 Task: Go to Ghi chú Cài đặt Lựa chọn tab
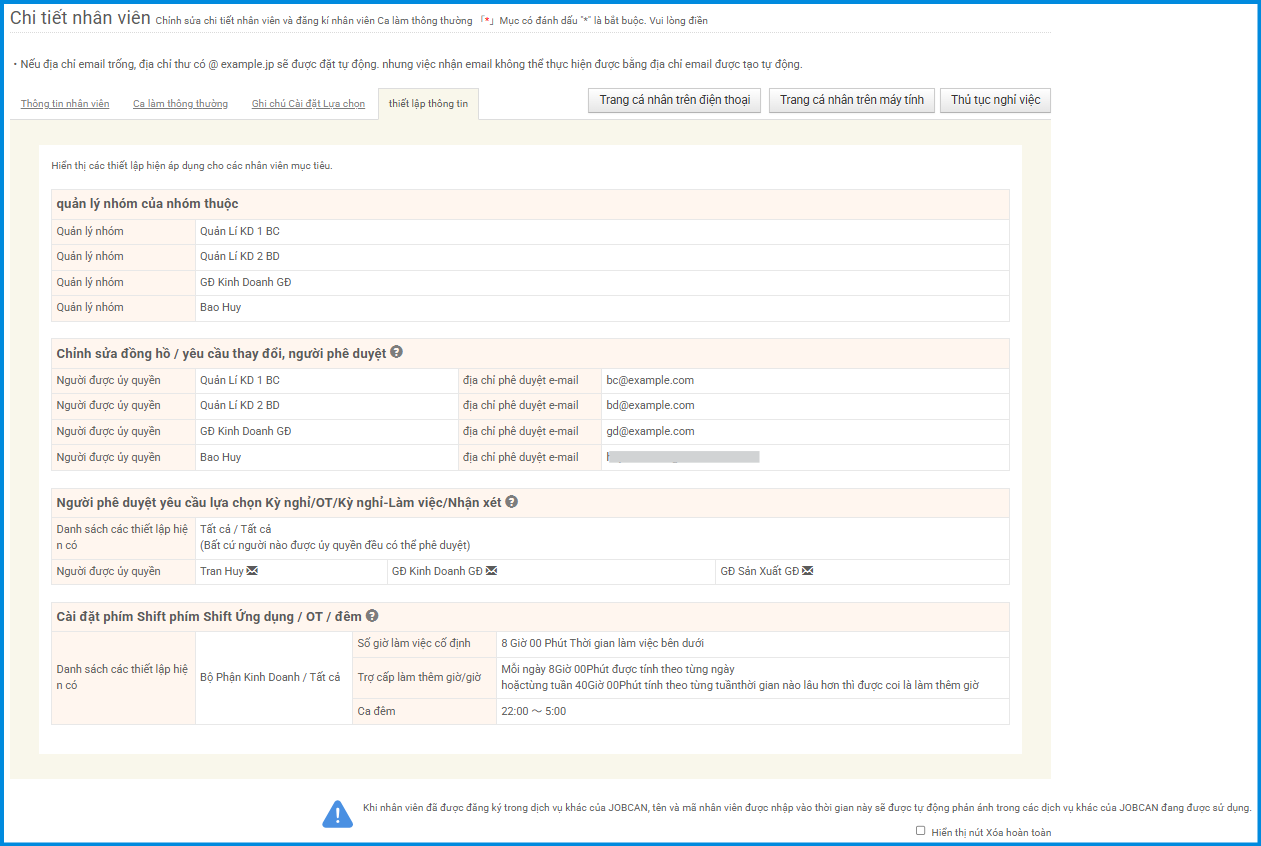pos(308,104)
